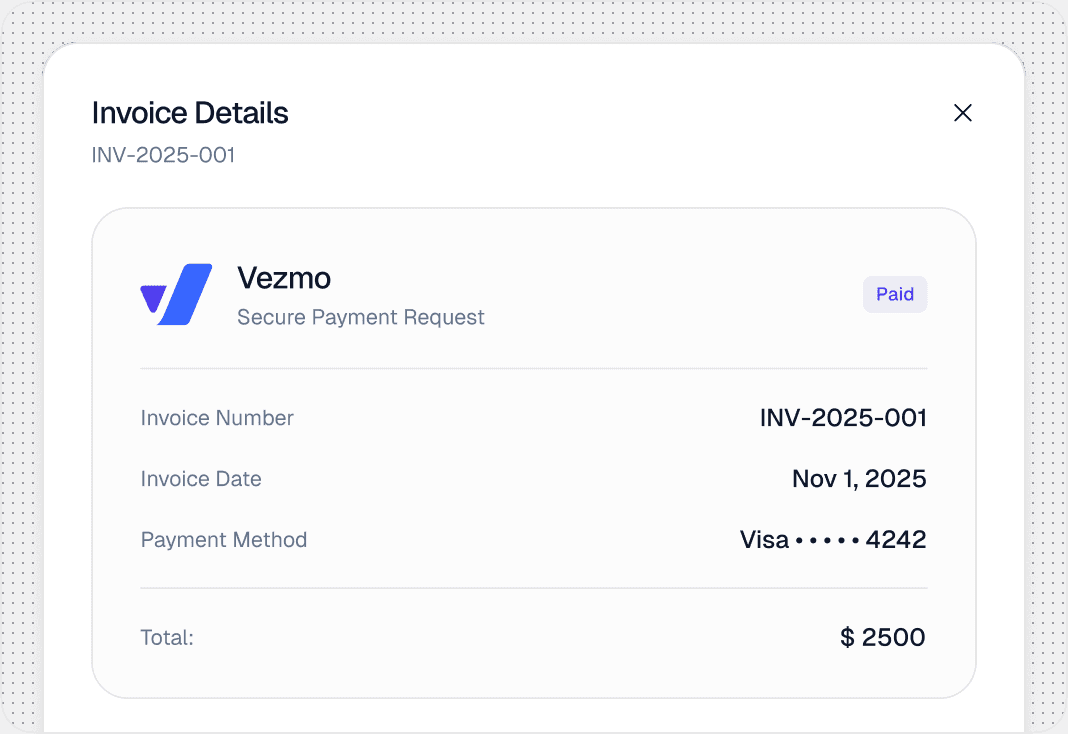This screenshot has width=1068, height=734.
Task: Click the Invoice Date label
Action: coord(201,479)
